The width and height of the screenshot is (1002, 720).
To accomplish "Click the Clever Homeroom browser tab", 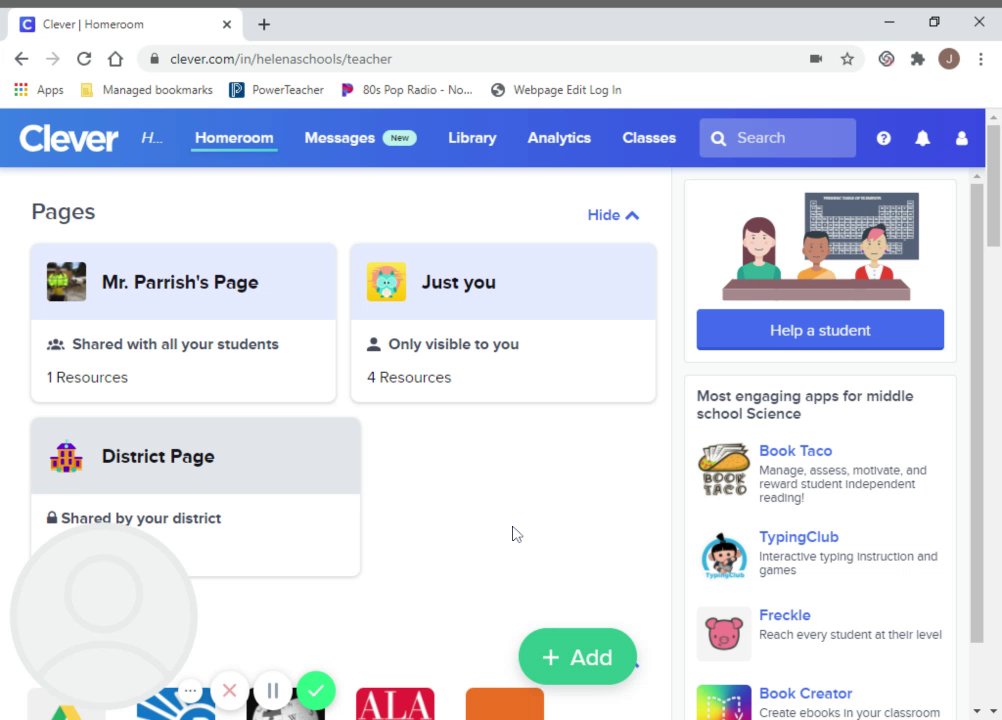I will 125,24.
